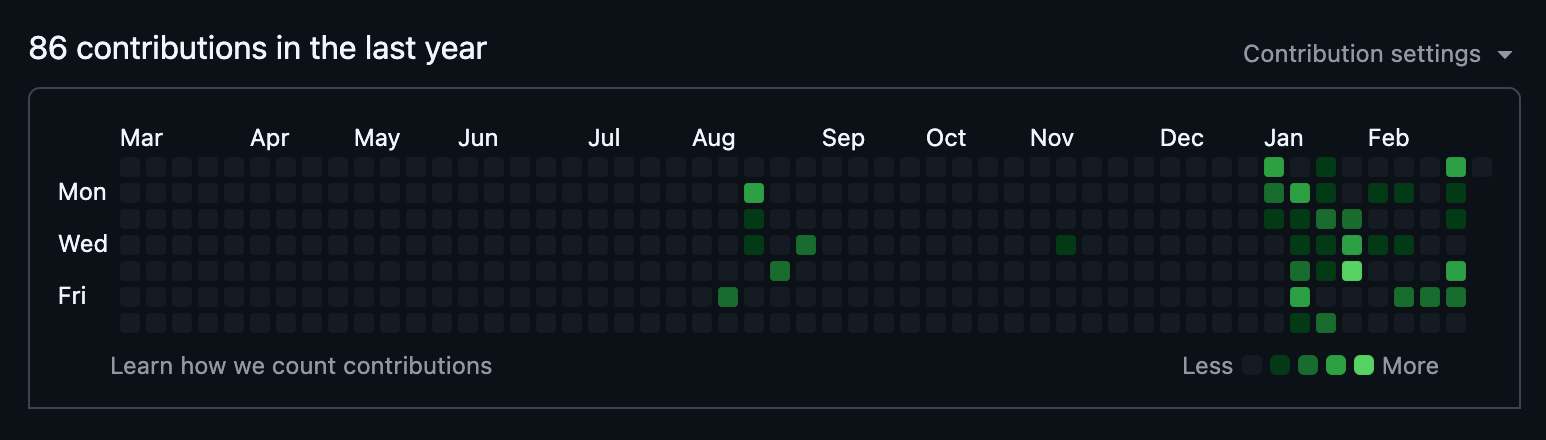Image resolution: width=1546 pixels, height=440 pixels.
Task: Click the Fri weekday label
Action: 72,296
